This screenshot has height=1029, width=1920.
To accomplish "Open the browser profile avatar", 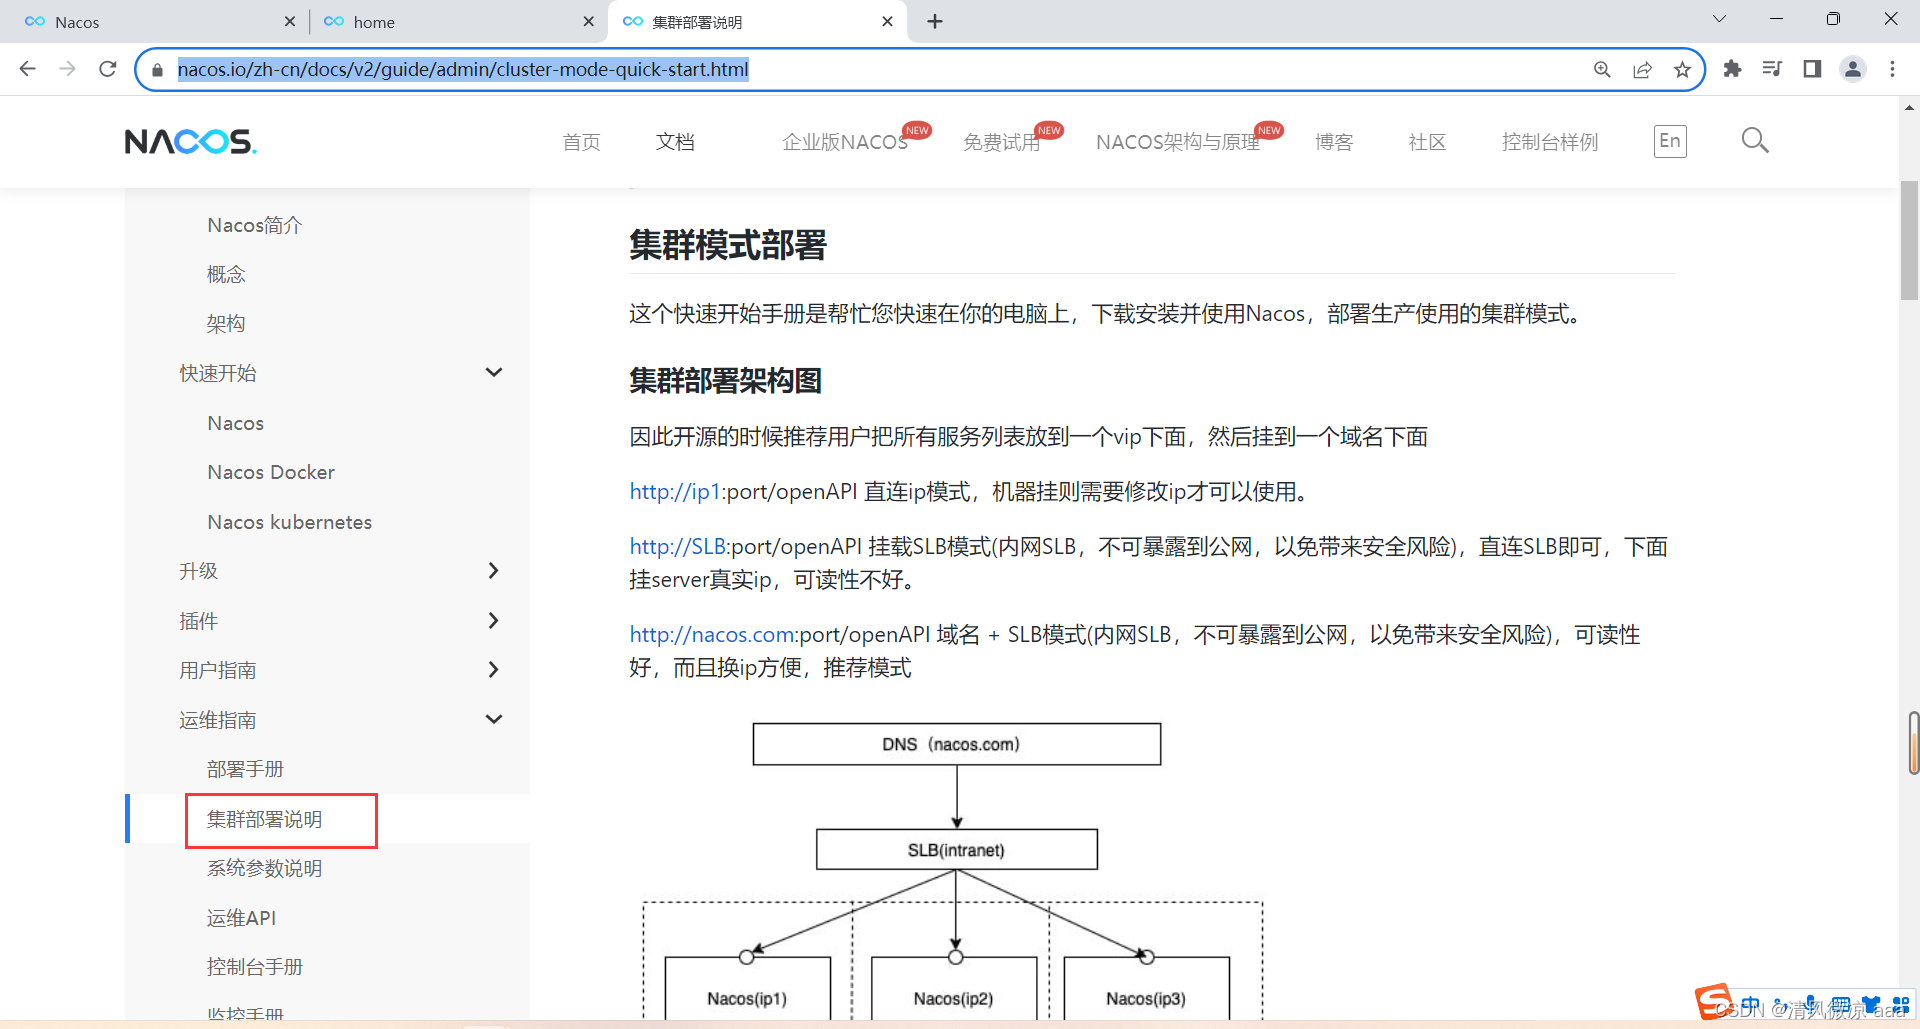I will pos(1852,69).
